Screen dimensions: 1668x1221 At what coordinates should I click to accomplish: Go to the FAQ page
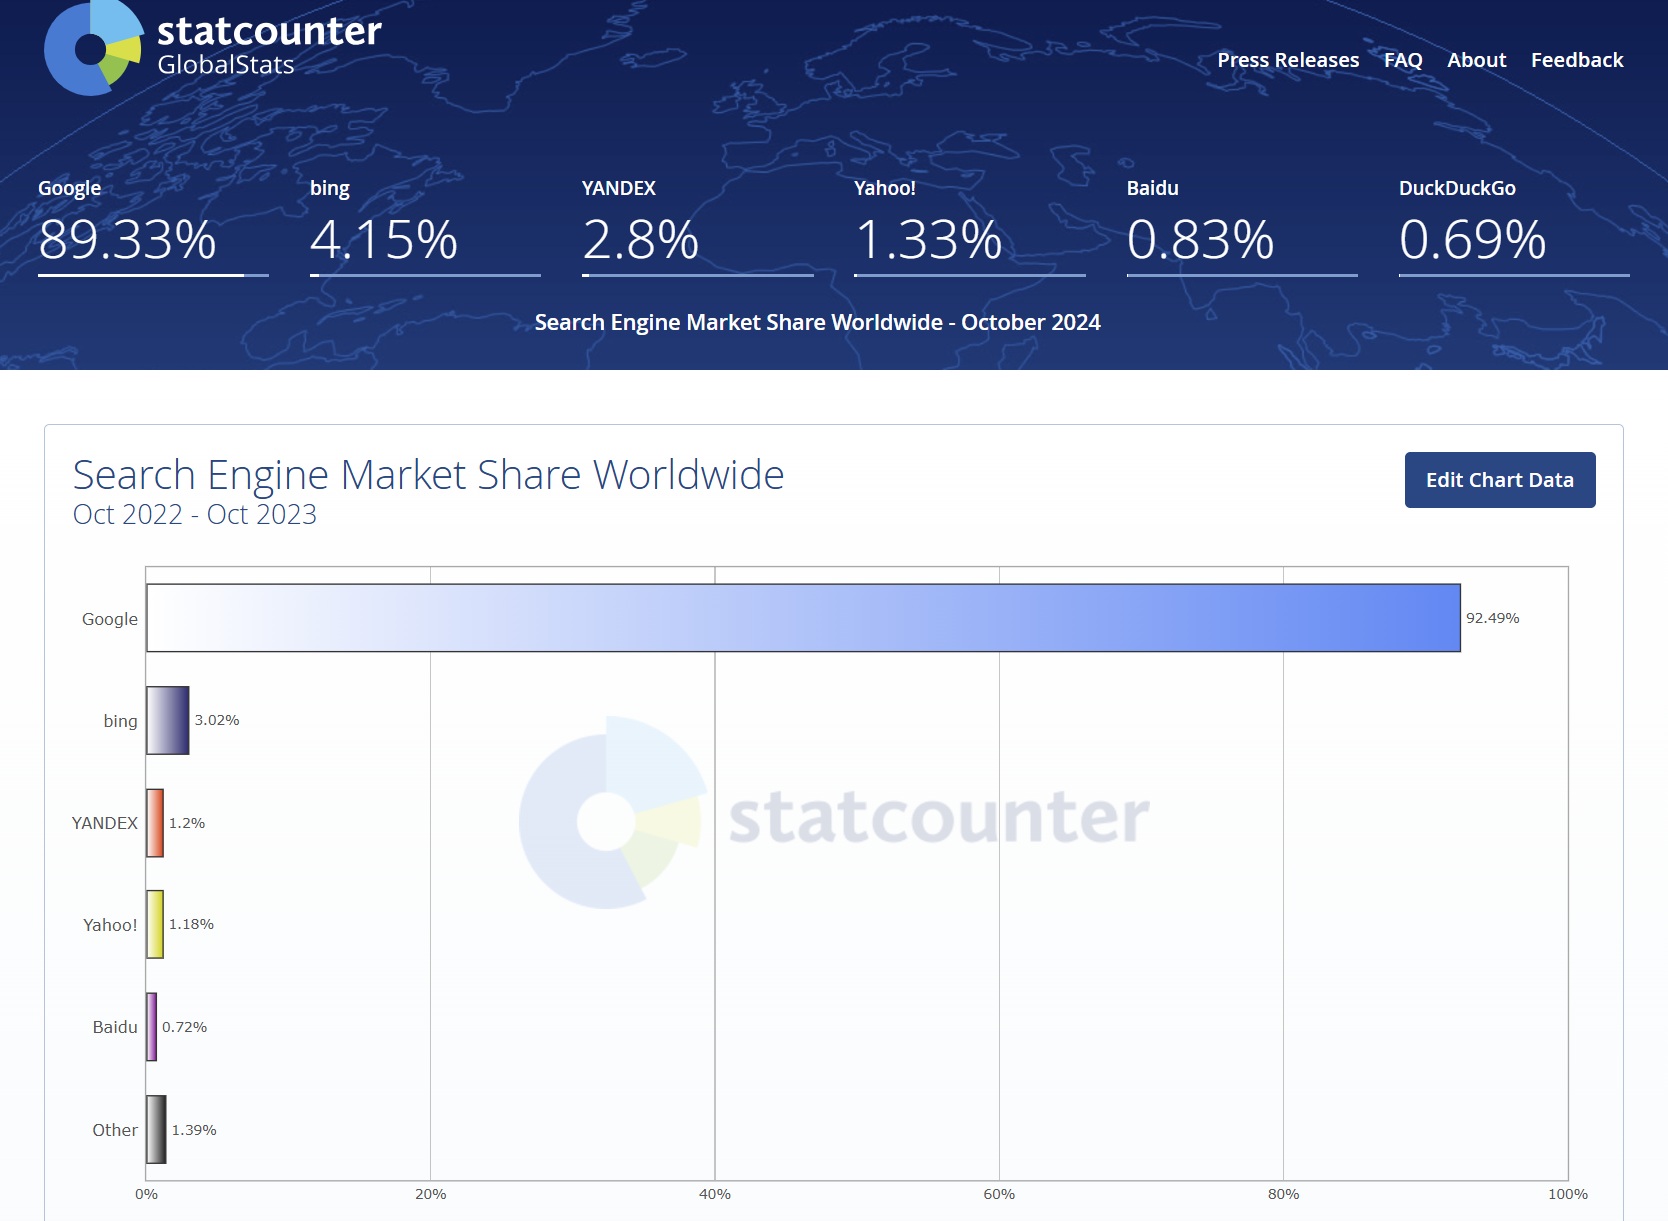coord(1403,60)
